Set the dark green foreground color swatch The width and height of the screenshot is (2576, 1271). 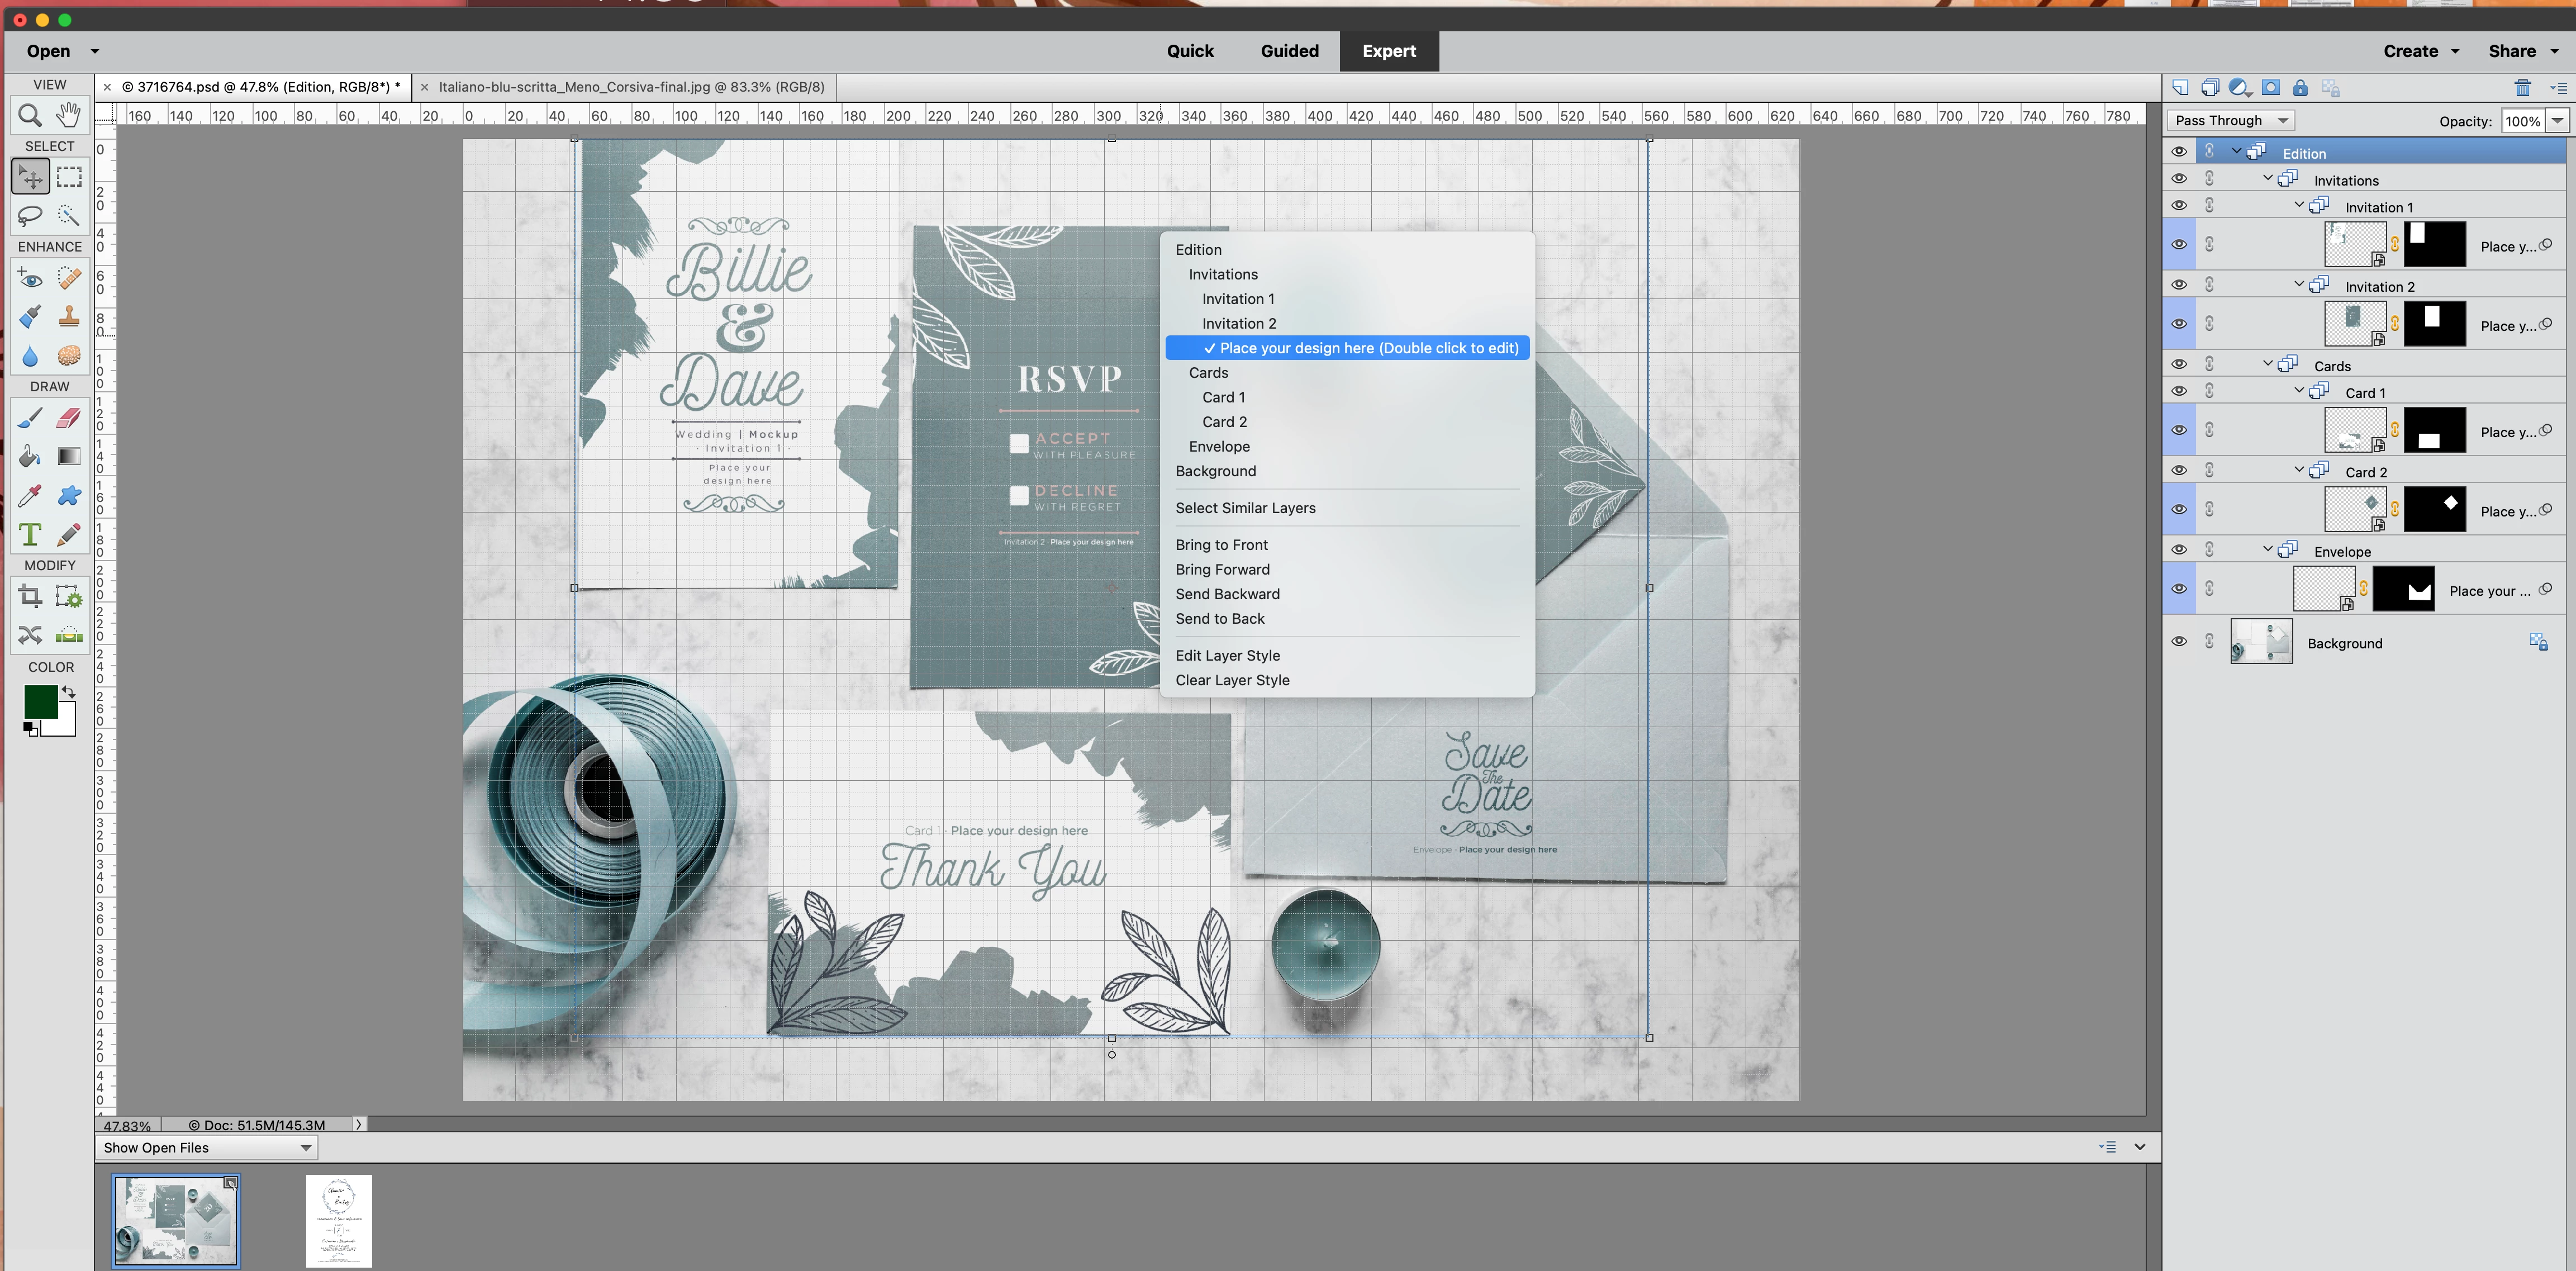(x=40, y=702)
